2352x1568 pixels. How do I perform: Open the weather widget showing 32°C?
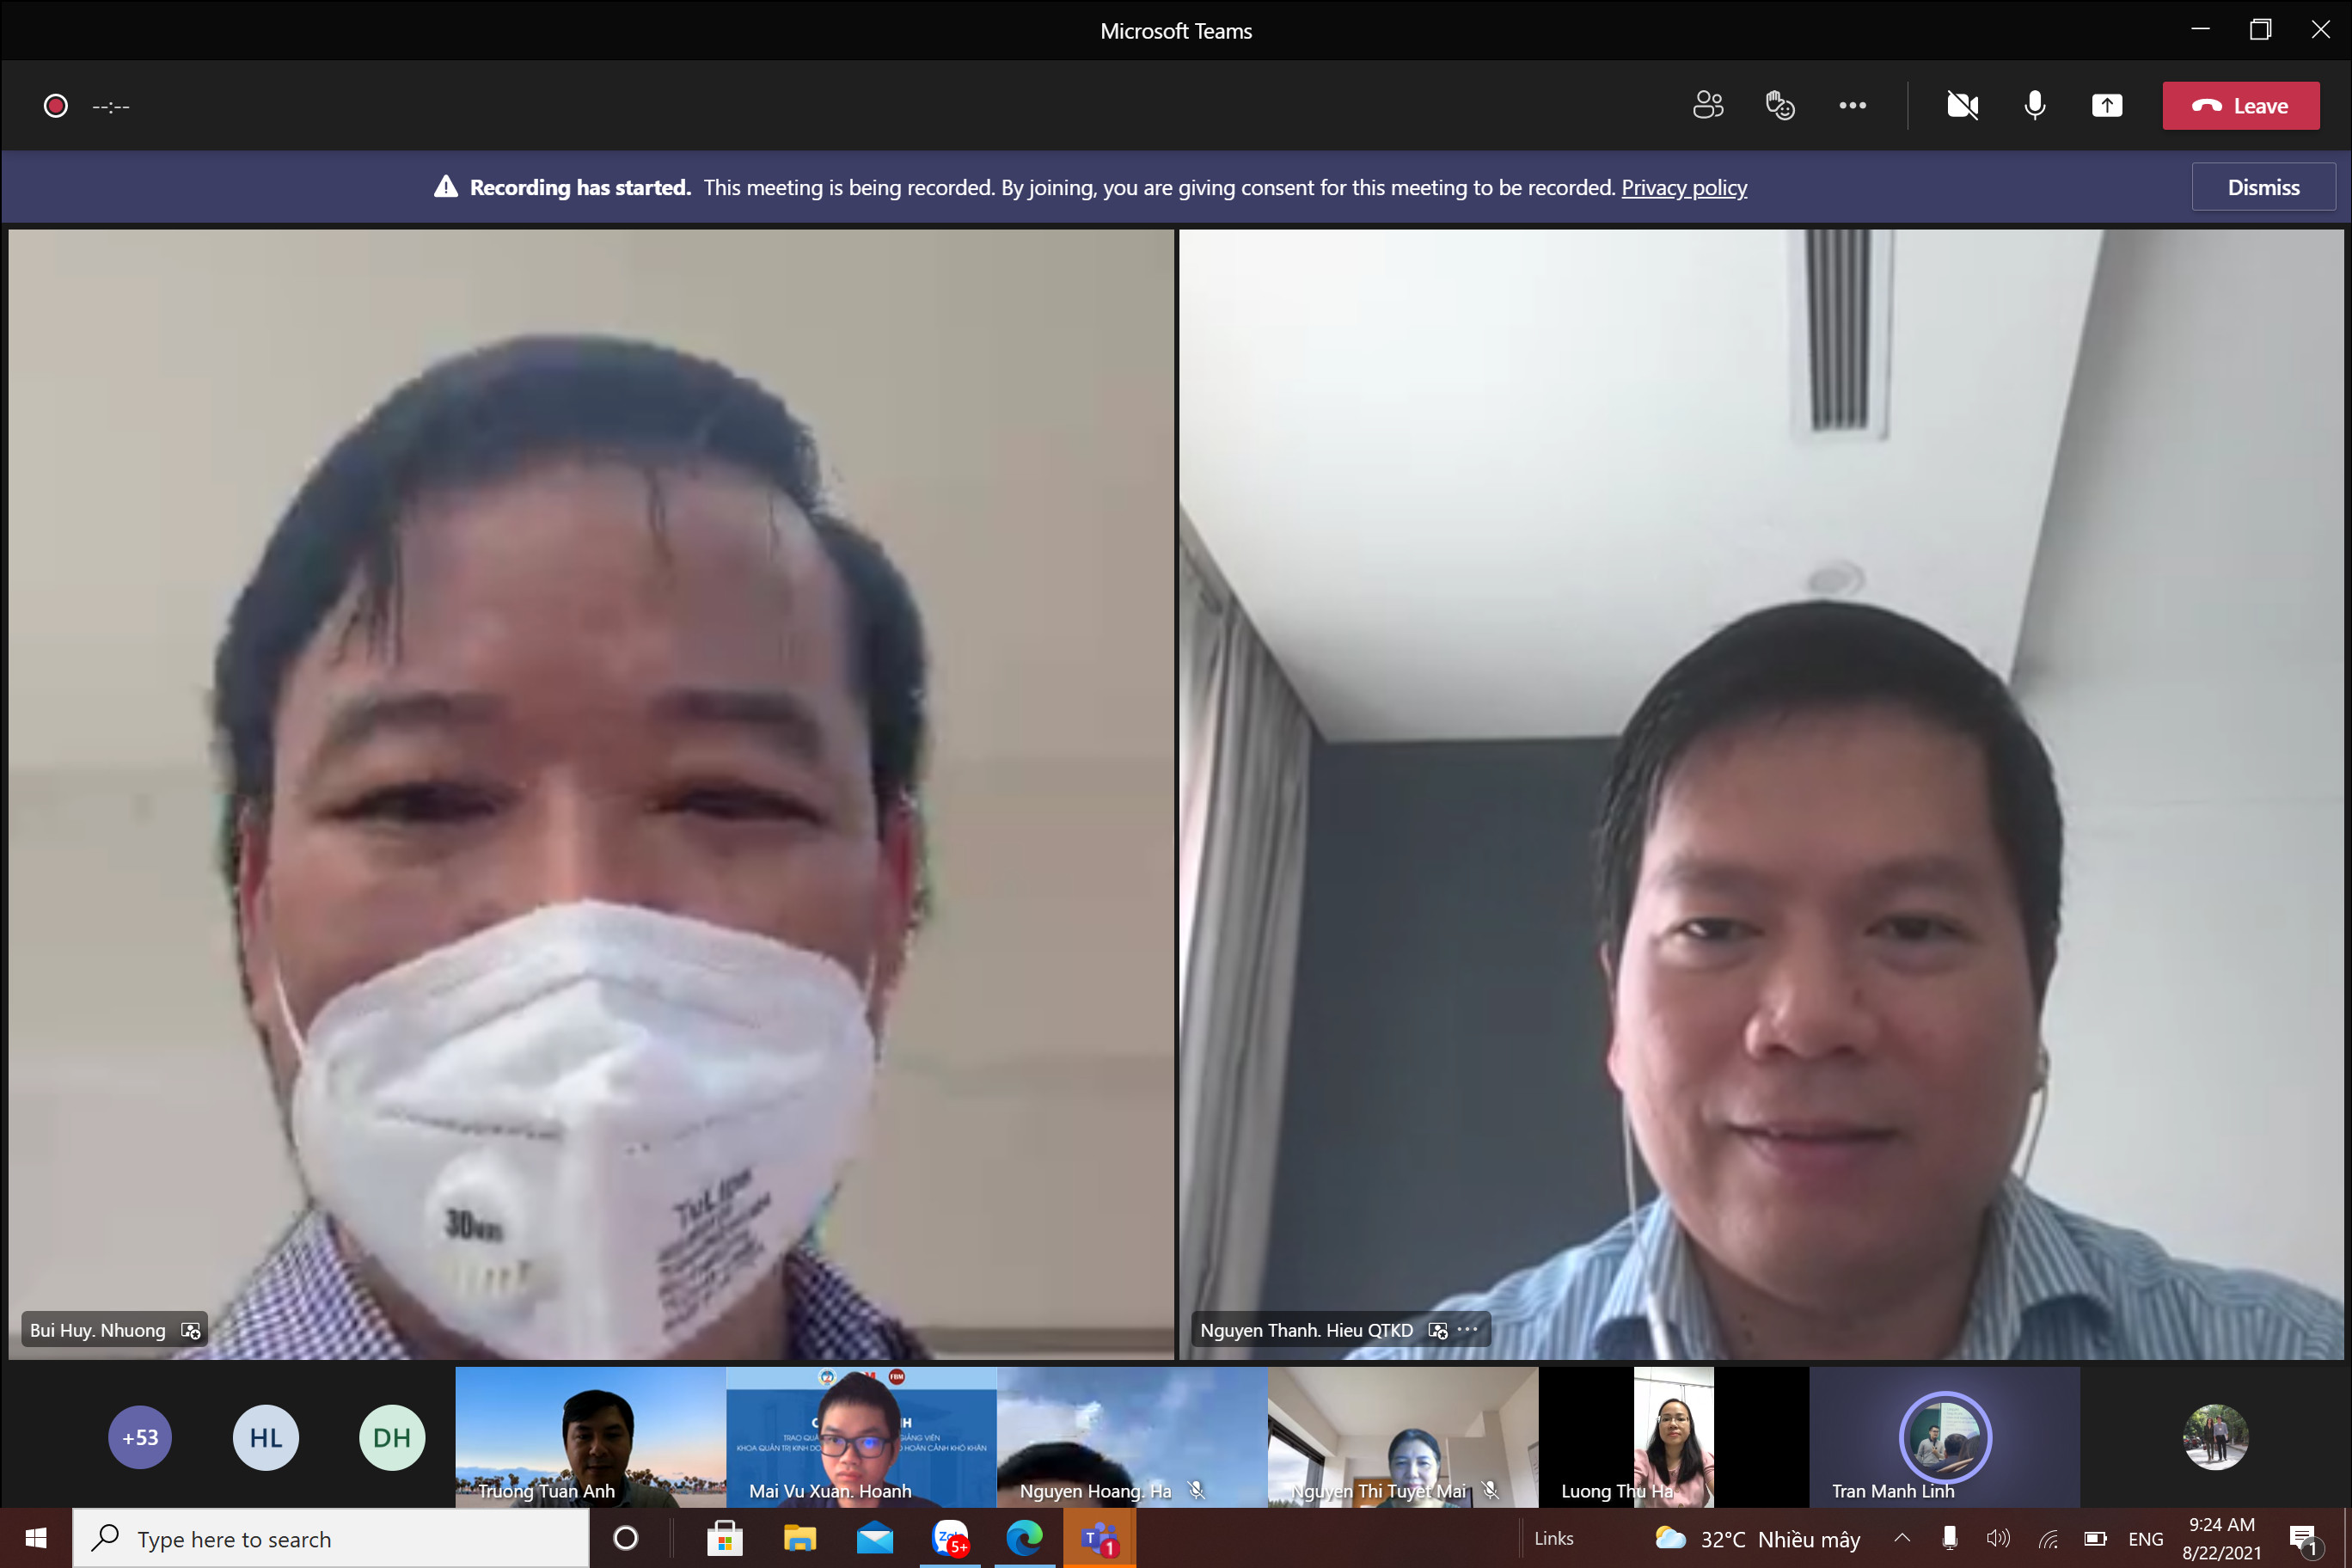1757,1538
